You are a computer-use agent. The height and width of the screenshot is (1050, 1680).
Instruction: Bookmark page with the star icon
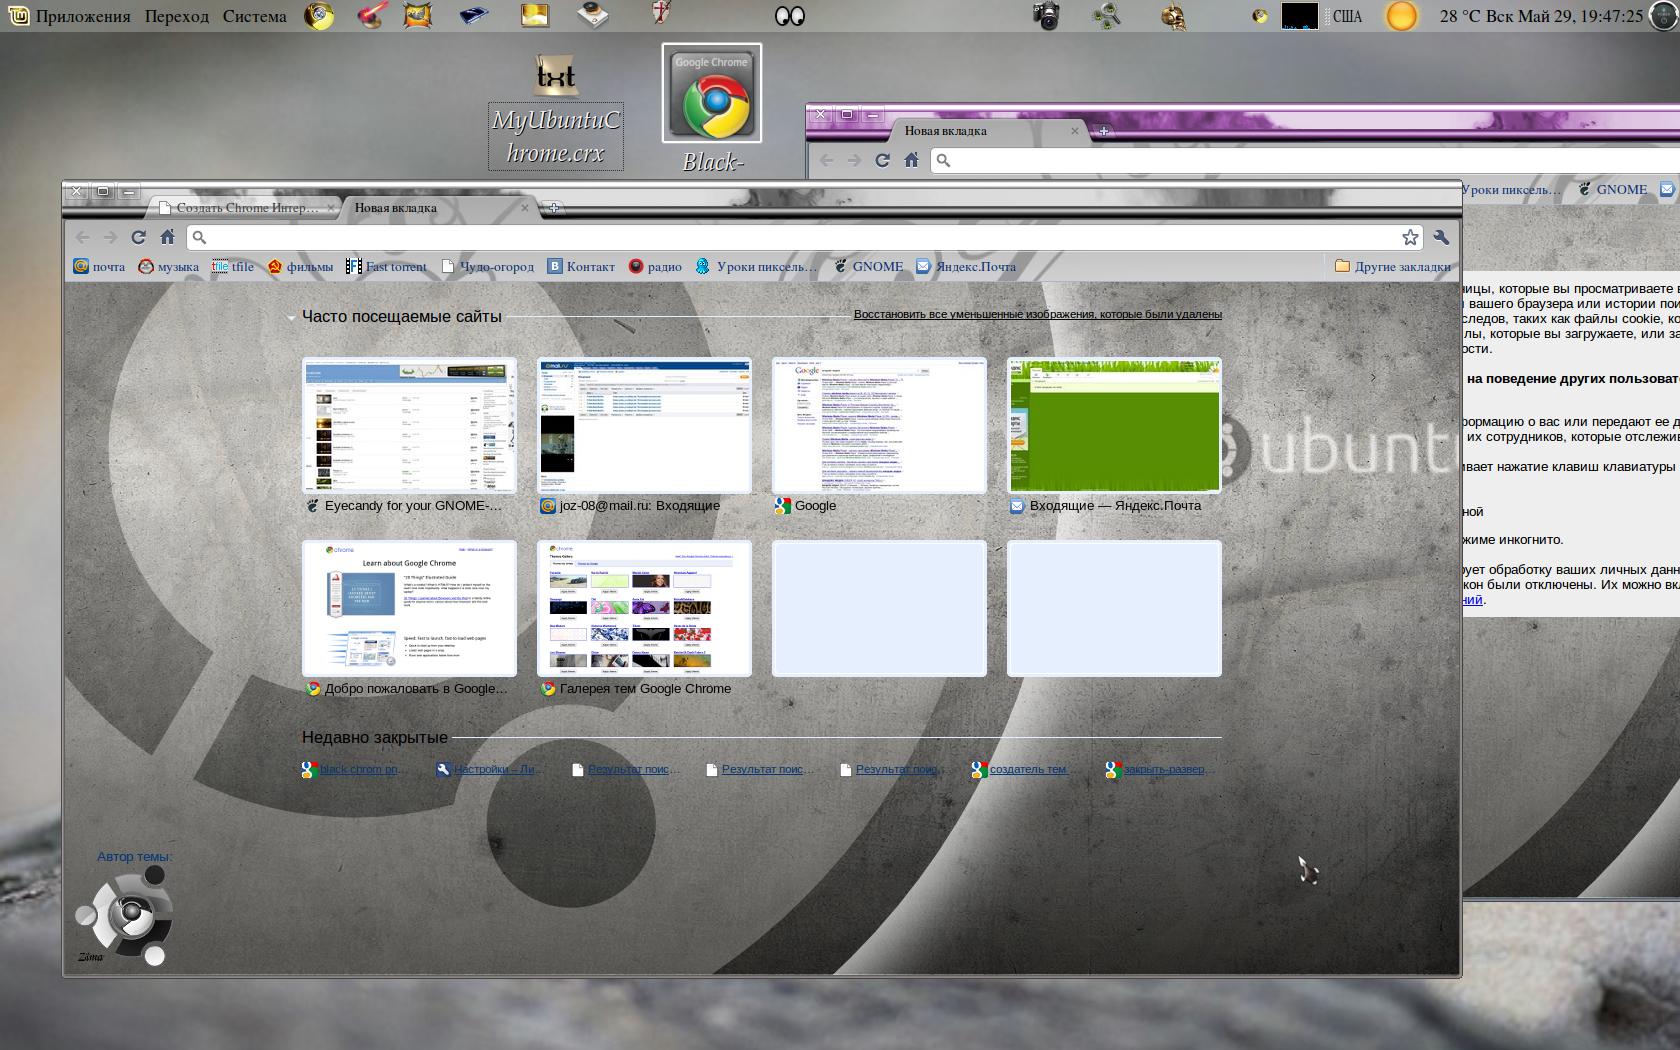click(x=1410, y=237)
